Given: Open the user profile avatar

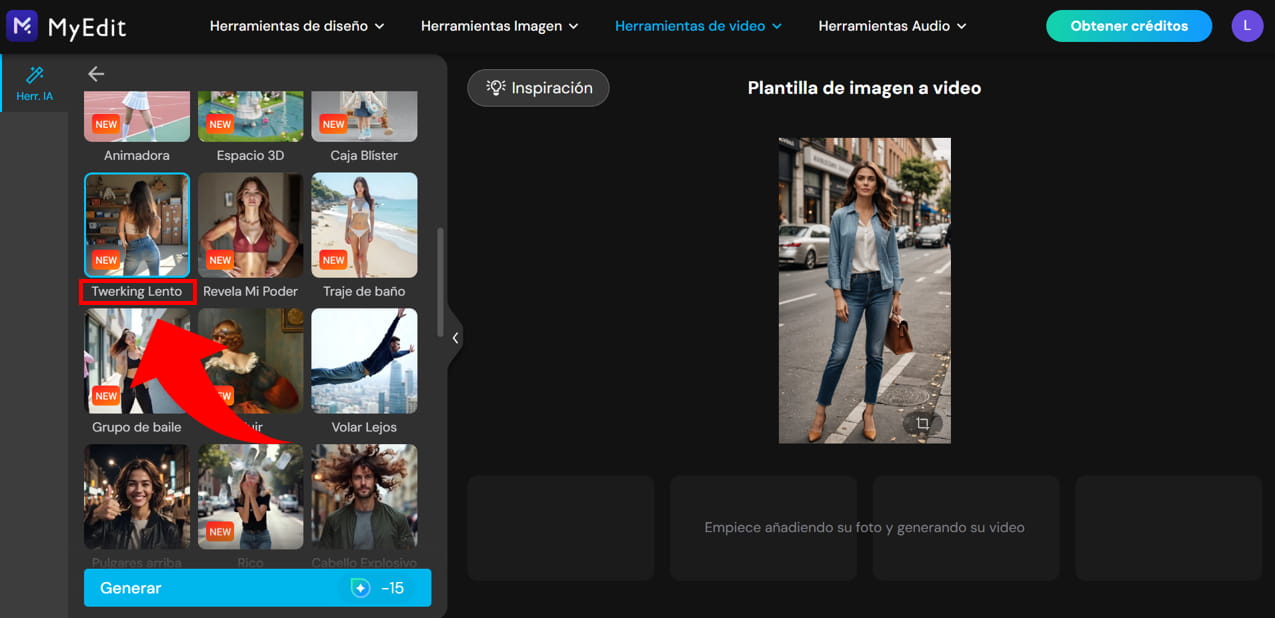Looking at the screenshot, I should point(1247,25).
